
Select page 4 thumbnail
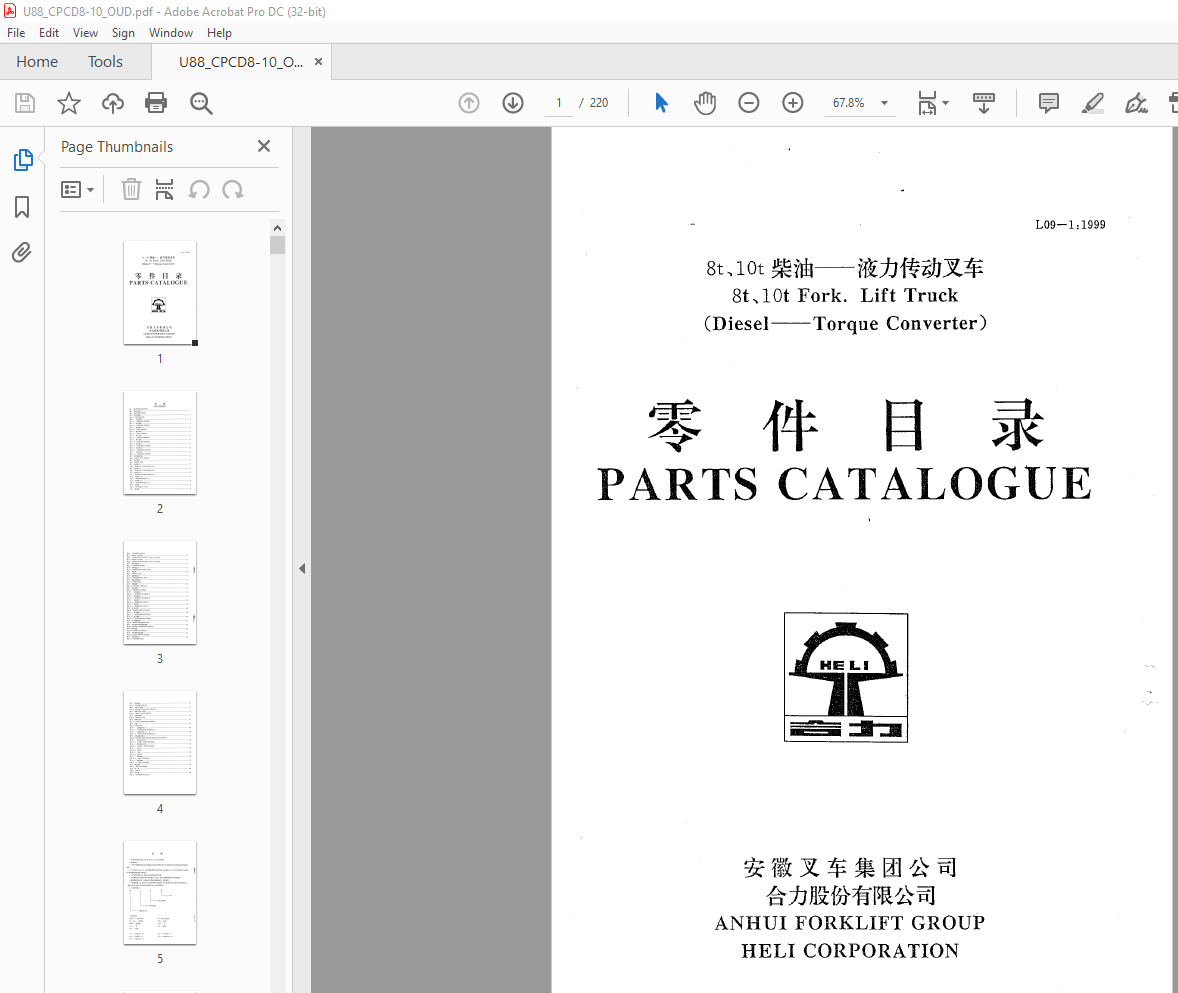click(x=160, y=743)
